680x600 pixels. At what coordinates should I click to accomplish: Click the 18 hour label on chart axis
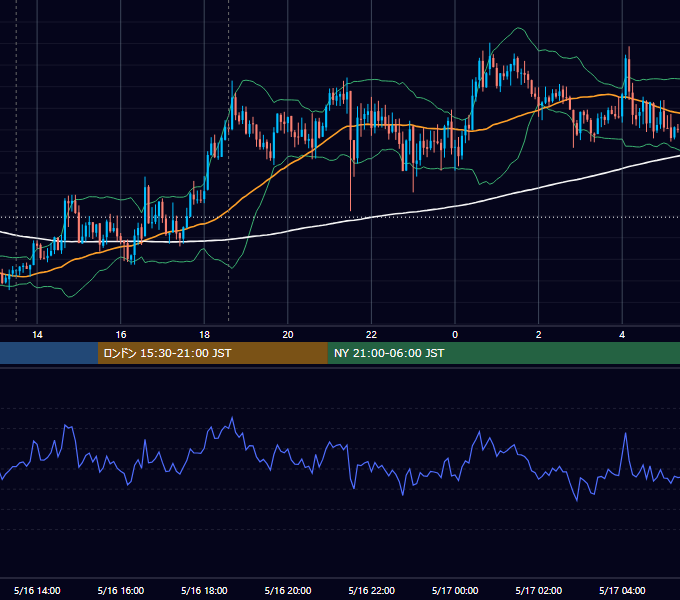coord(204,335)
